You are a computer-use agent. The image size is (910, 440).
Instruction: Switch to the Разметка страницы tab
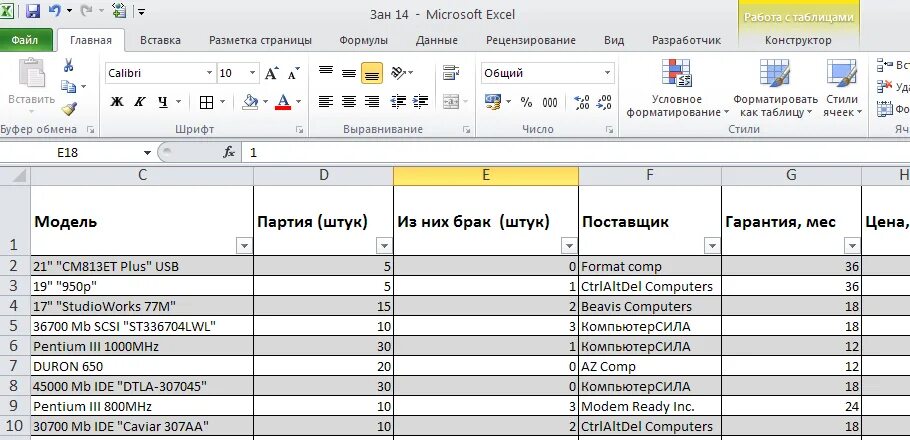tap(260, 40)
